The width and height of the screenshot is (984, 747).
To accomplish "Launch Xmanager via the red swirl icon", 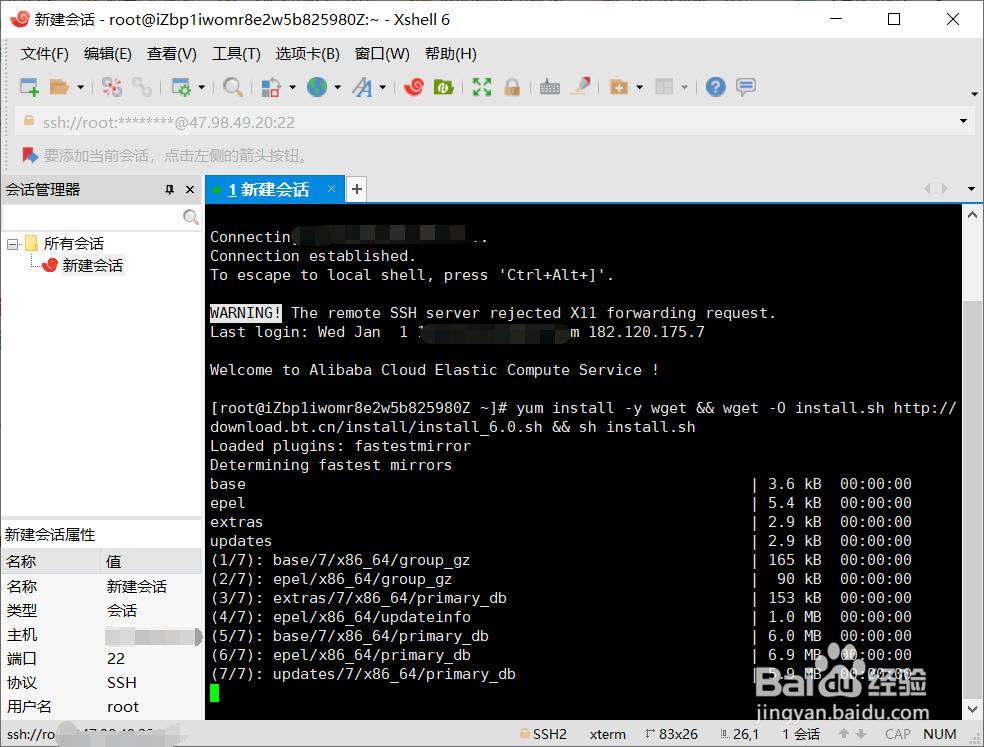I will [414, 87].
